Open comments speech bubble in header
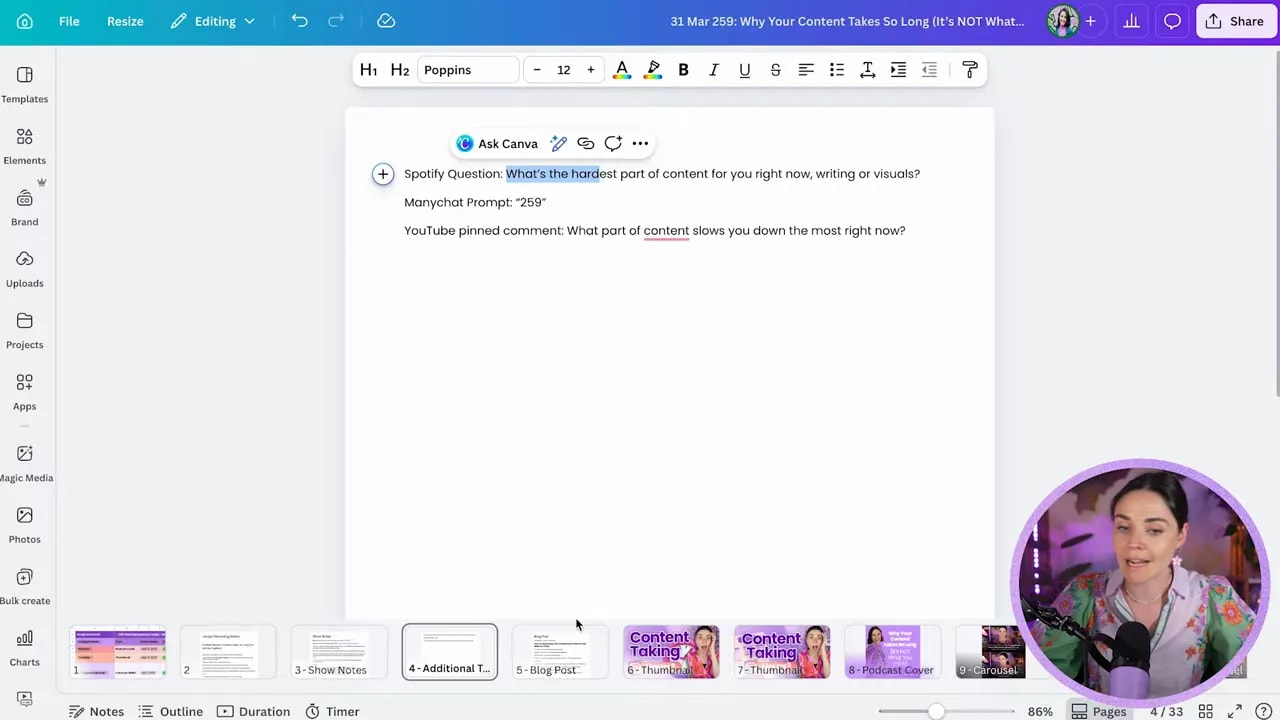Screen dimensions: 1280x720 (x=1172, y=21)
